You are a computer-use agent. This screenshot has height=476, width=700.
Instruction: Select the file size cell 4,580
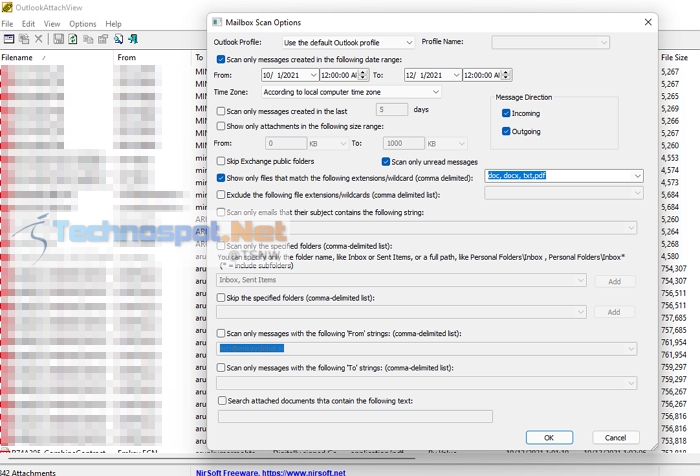pyautogui.click(x=670, y=256)
